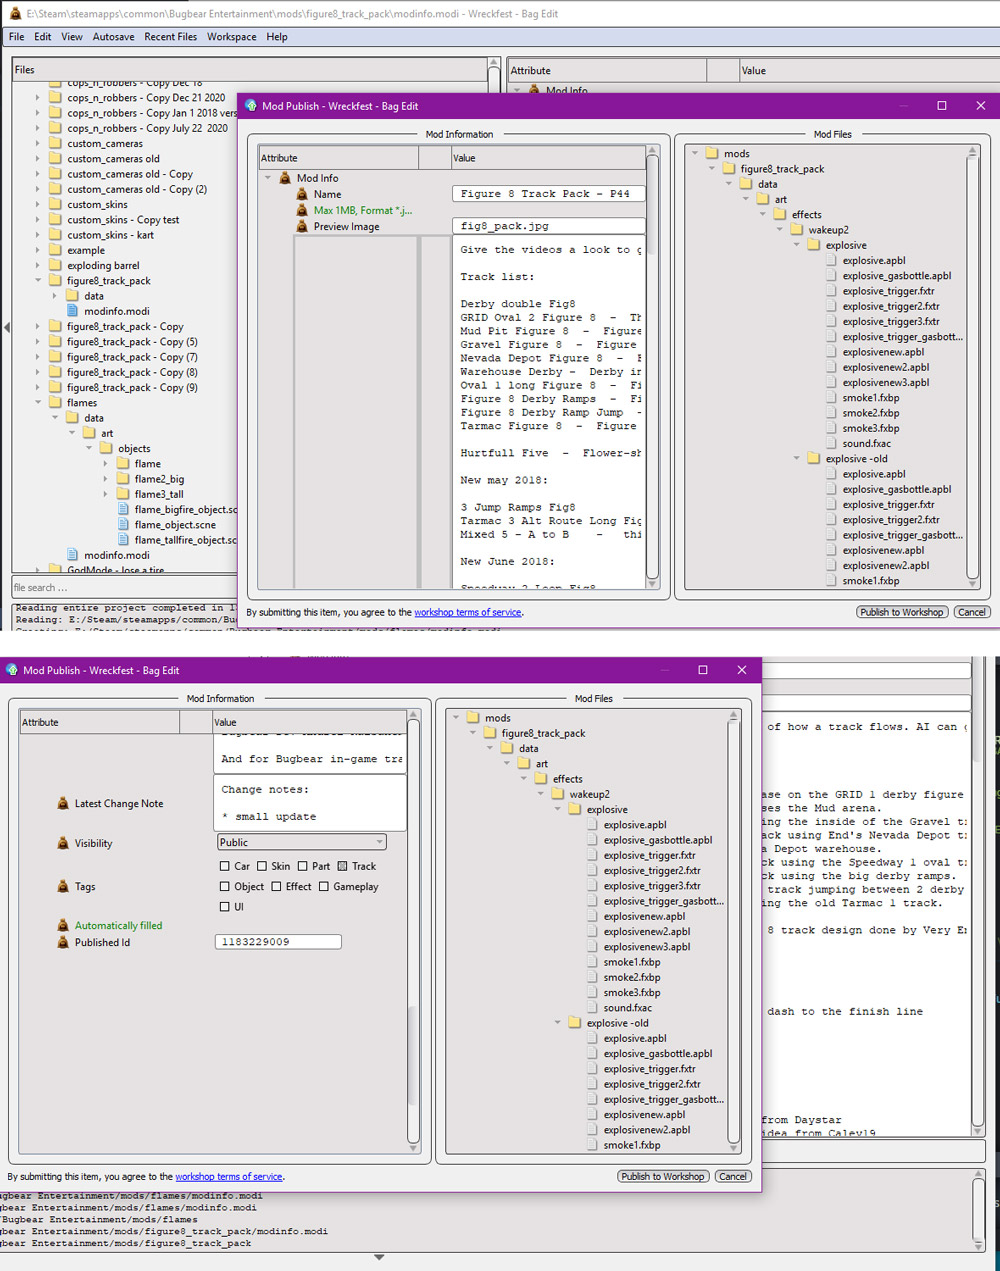Click the bag icon next to Preview Image
1000x1271 pixels.
[x=302, y=226]
